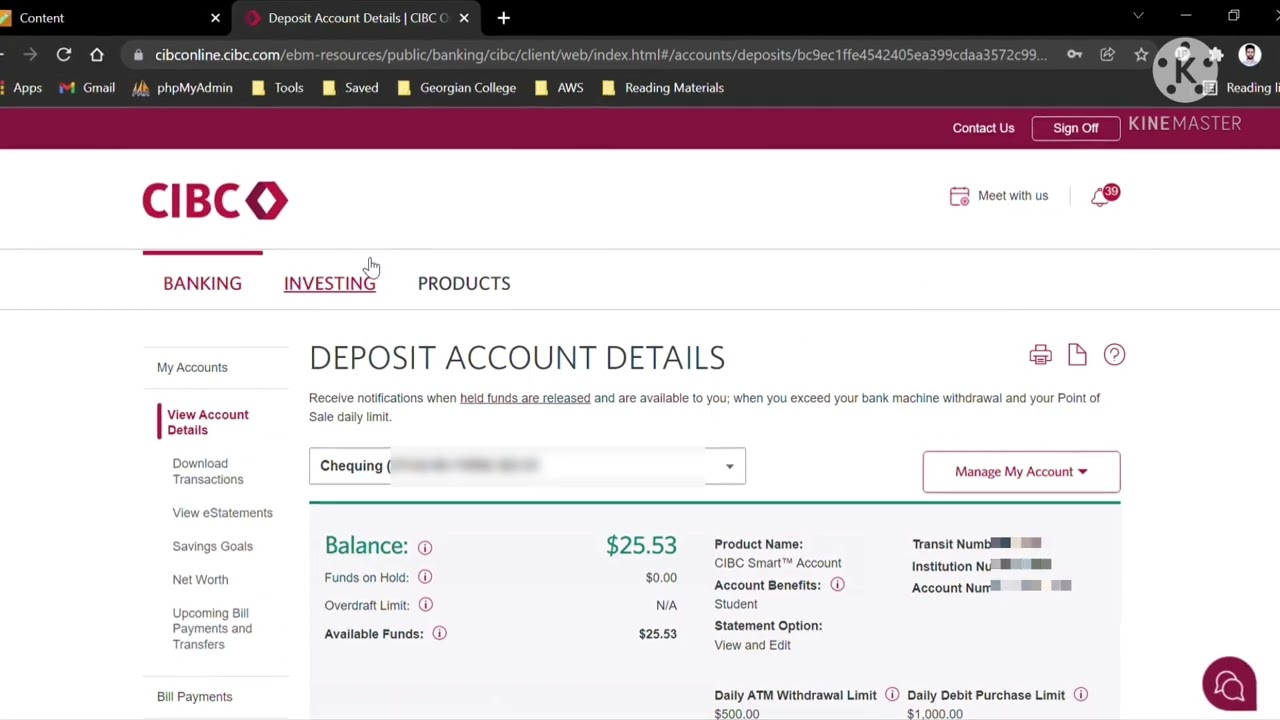This screenshot has width=1280, height=720.
Task: Click the CIBC logo
Action: pyautogui.click(x=215, y=200)
